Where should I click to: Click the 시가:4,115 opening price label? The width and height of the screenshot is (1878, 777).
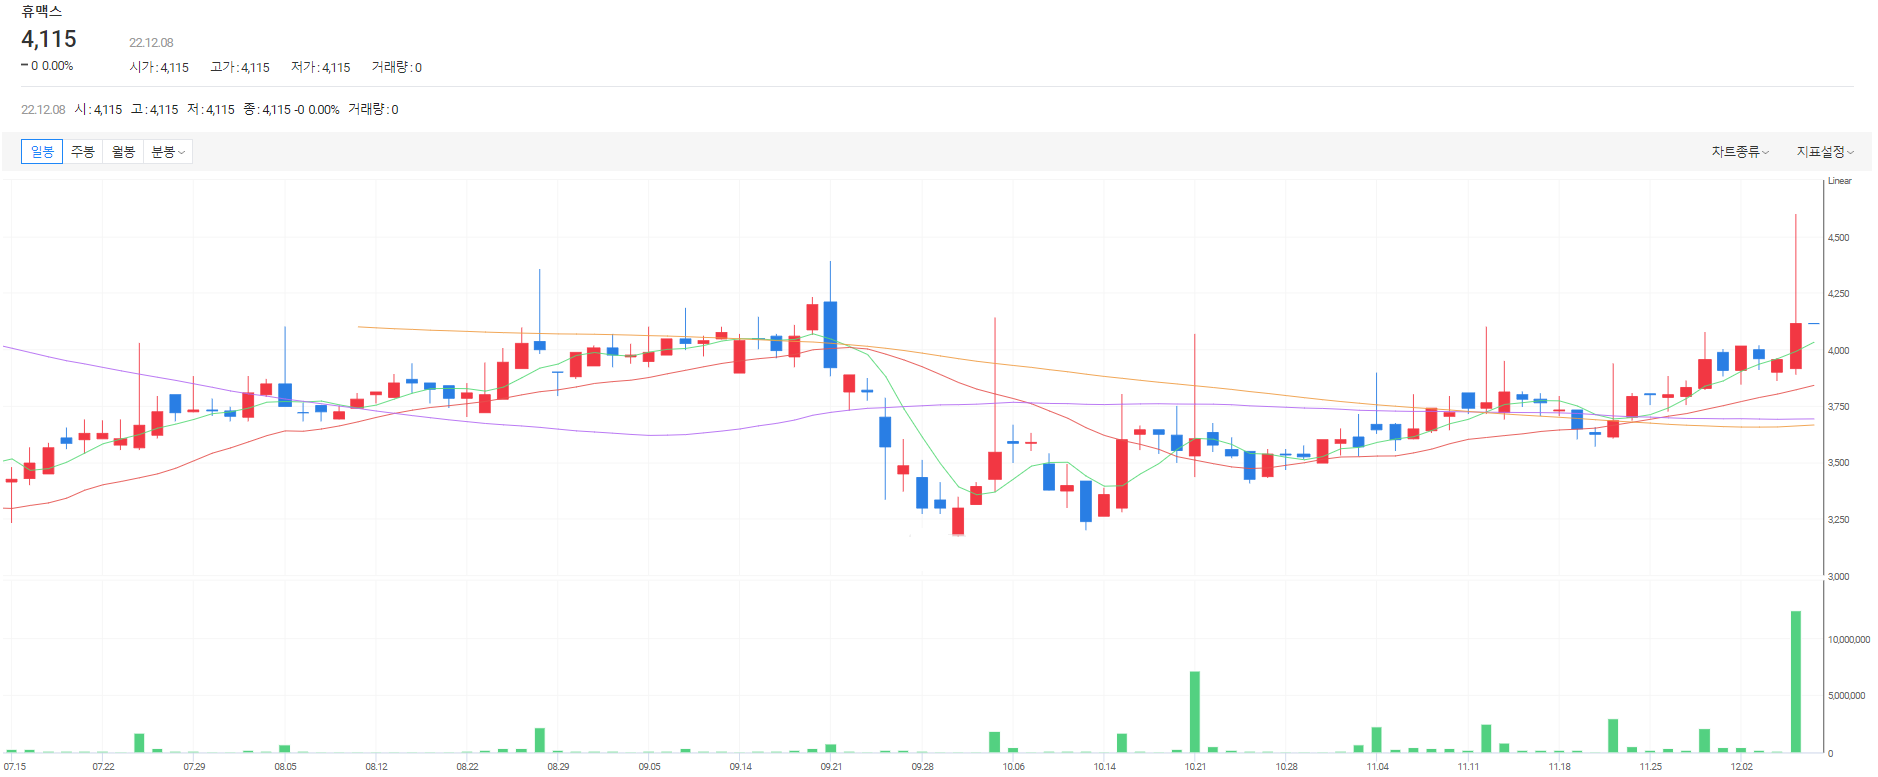pos(159,68)
